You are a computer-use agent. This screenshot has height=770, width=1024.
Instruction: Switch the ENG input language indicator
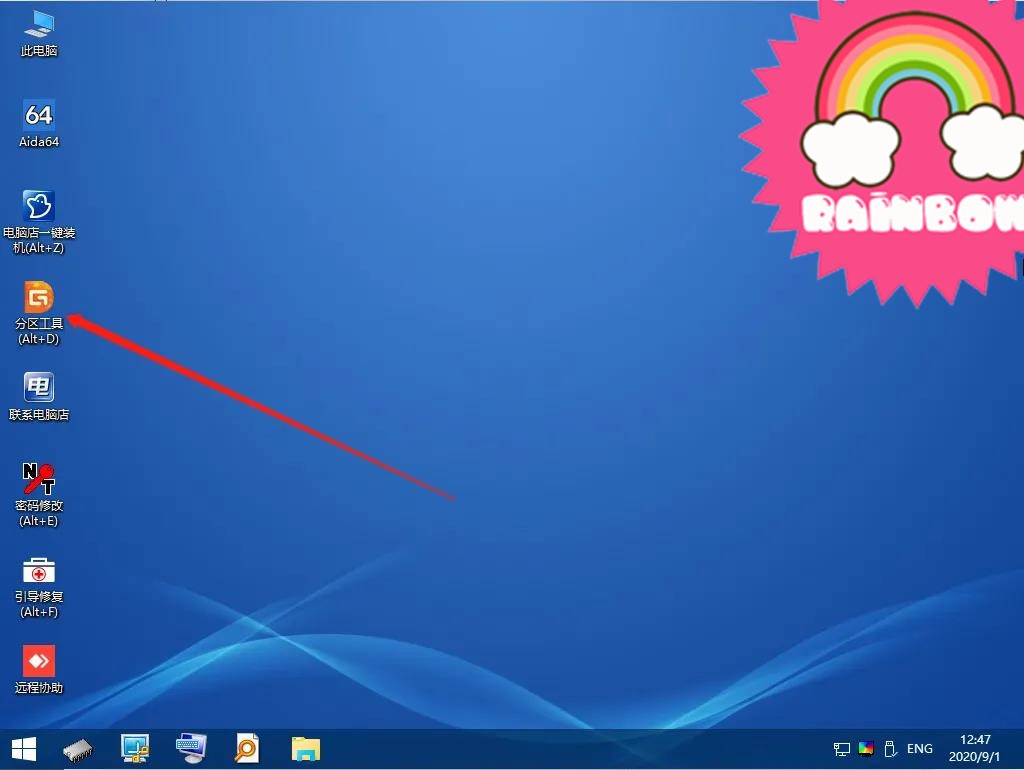919,748
